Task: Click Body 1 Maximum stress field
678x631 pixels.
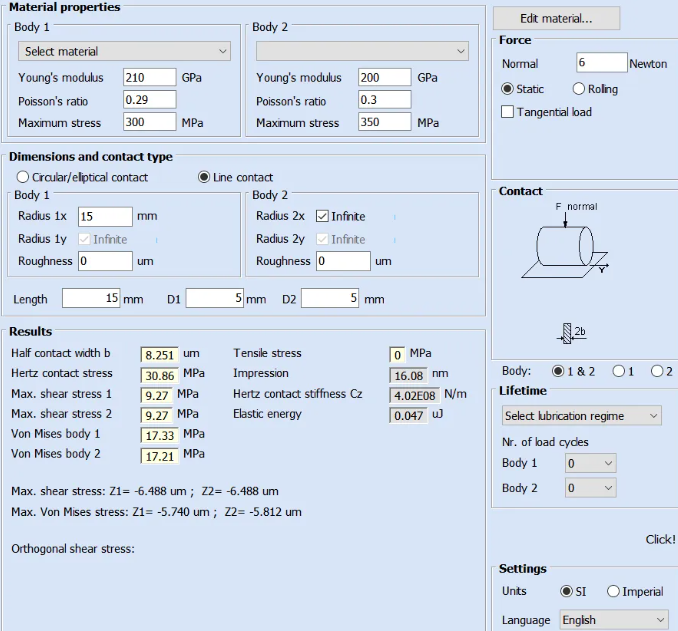Action: [x=150, y=122]
